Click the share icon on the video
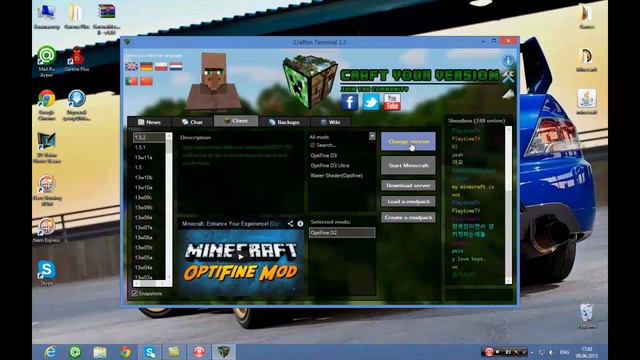The image size is (640, 360). point(290,224)
